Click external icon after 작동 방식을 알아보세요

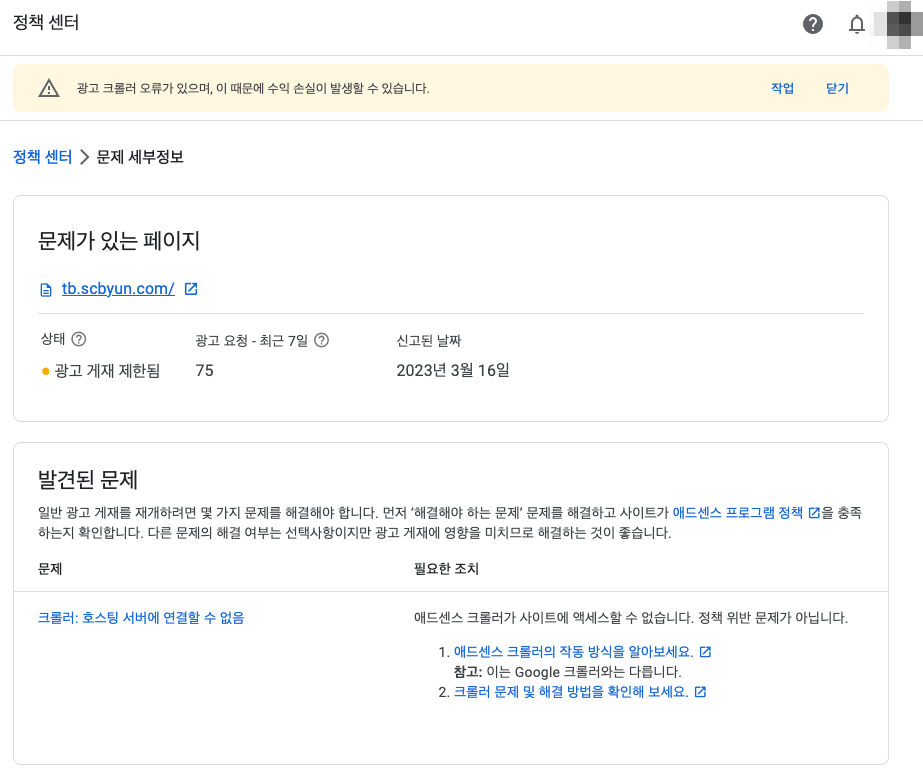[x=705, y=652]
